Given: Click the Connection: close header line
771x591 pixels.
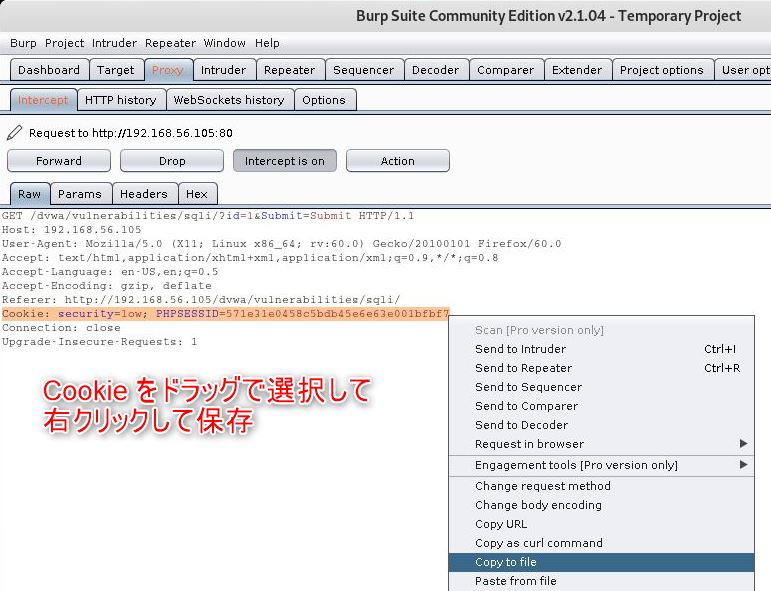Looking at the screenshot, I should [61, 328].
